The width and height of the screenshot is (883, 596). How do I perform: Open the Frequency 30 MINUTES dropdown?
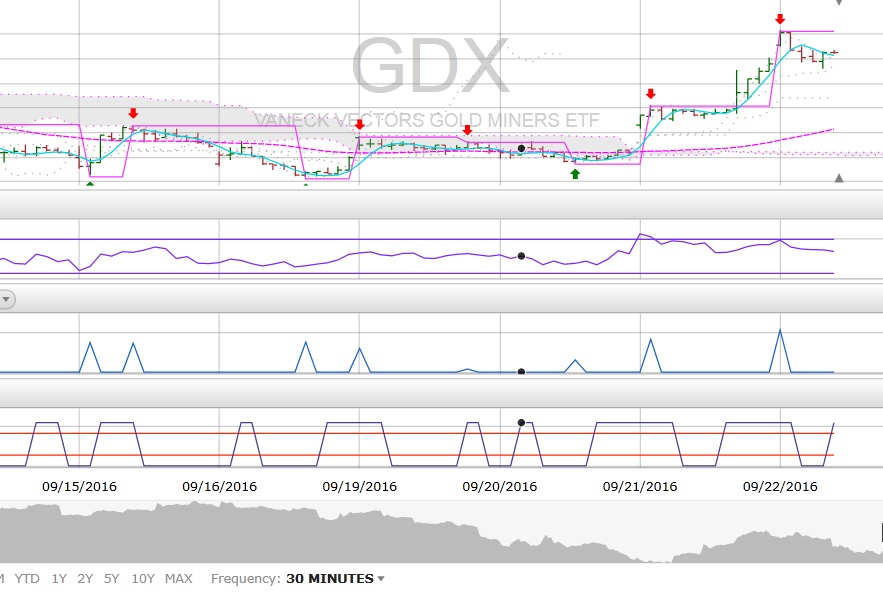(335, 579)
